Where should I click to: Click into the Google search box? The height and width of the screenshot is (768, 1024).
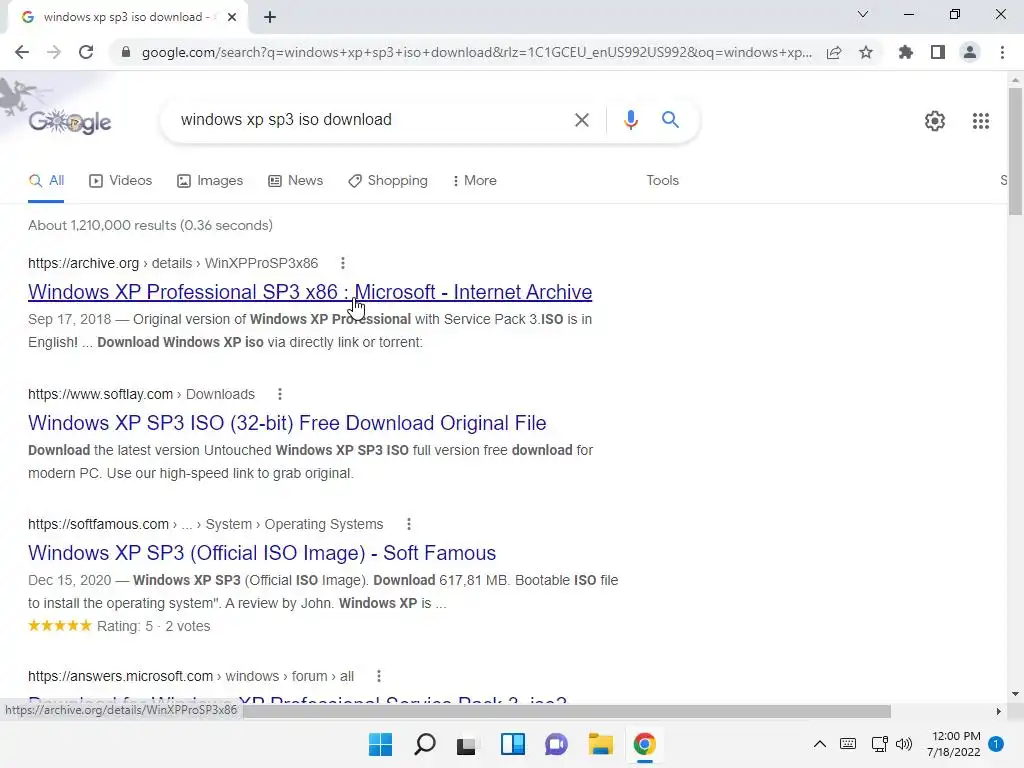372,120
